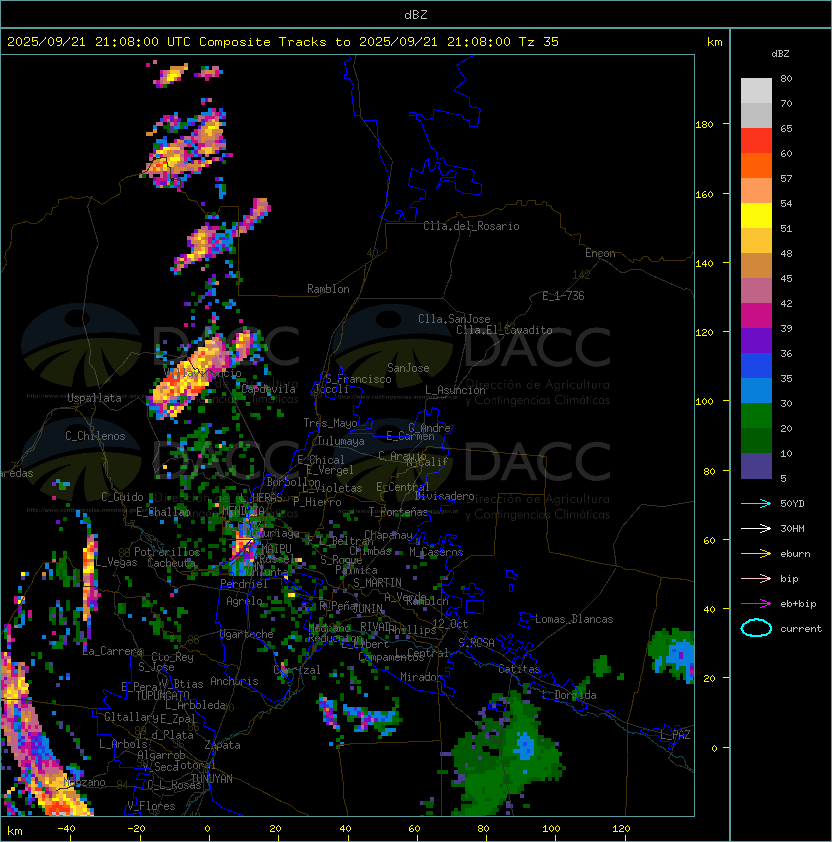Click the 'E_1-736' place label
The height and width of the screenshot is (842, 832).
(563, 296)
